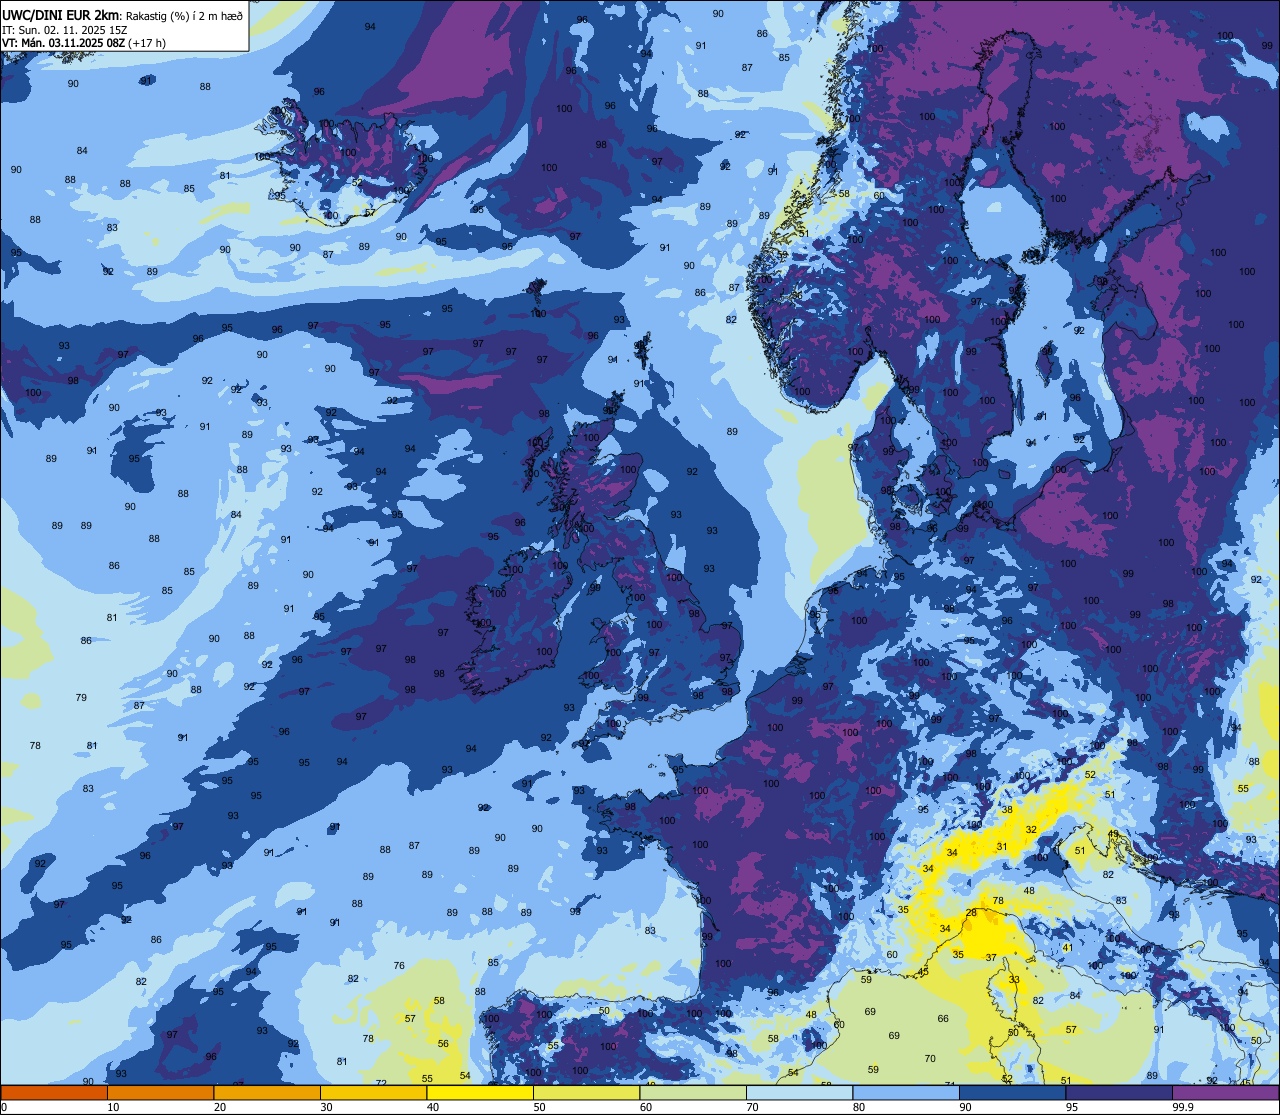Click the purple above-99.9% legend swatch
1280x1115 pixels.
click(1226, 1092)
